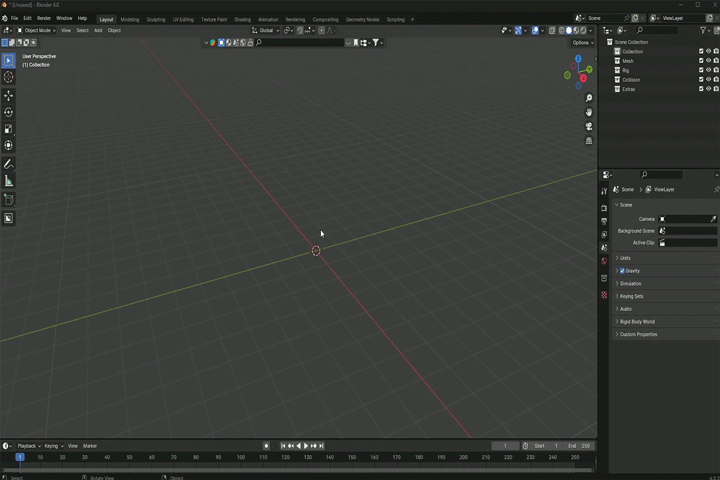Open the Object Mode dropdown

click(38, 30)
